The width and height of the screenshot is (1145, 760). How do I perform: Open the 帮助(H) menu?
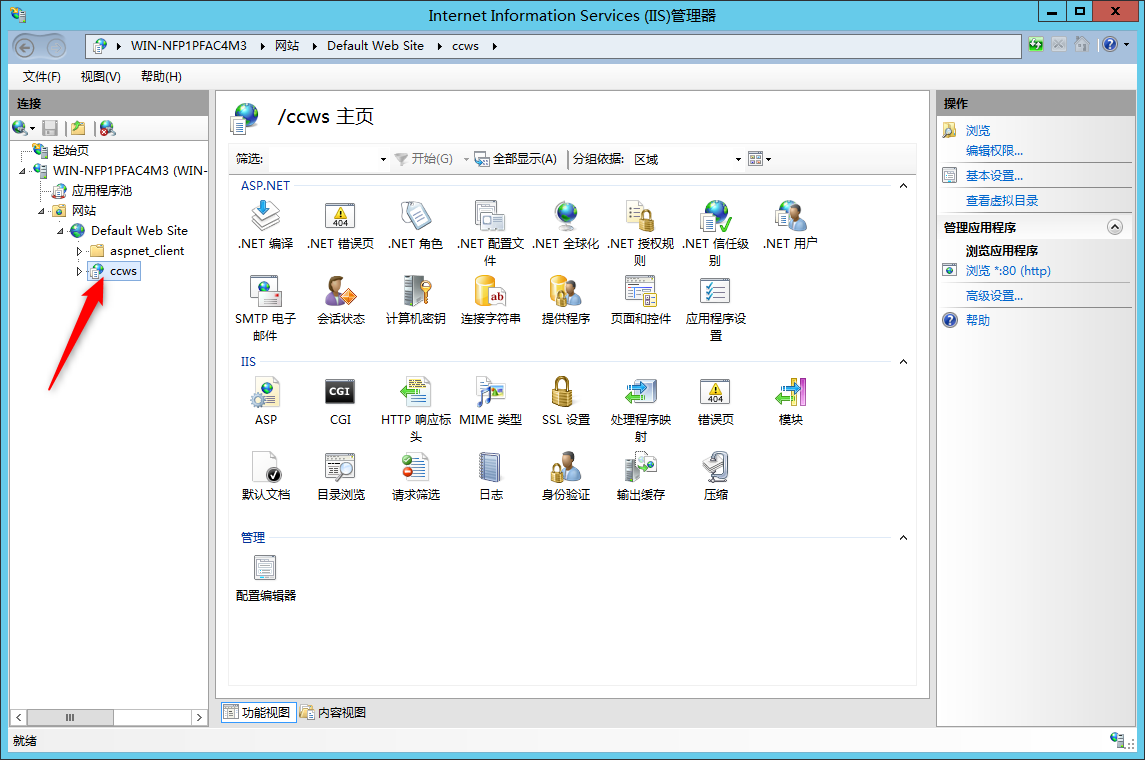(161, 77)
